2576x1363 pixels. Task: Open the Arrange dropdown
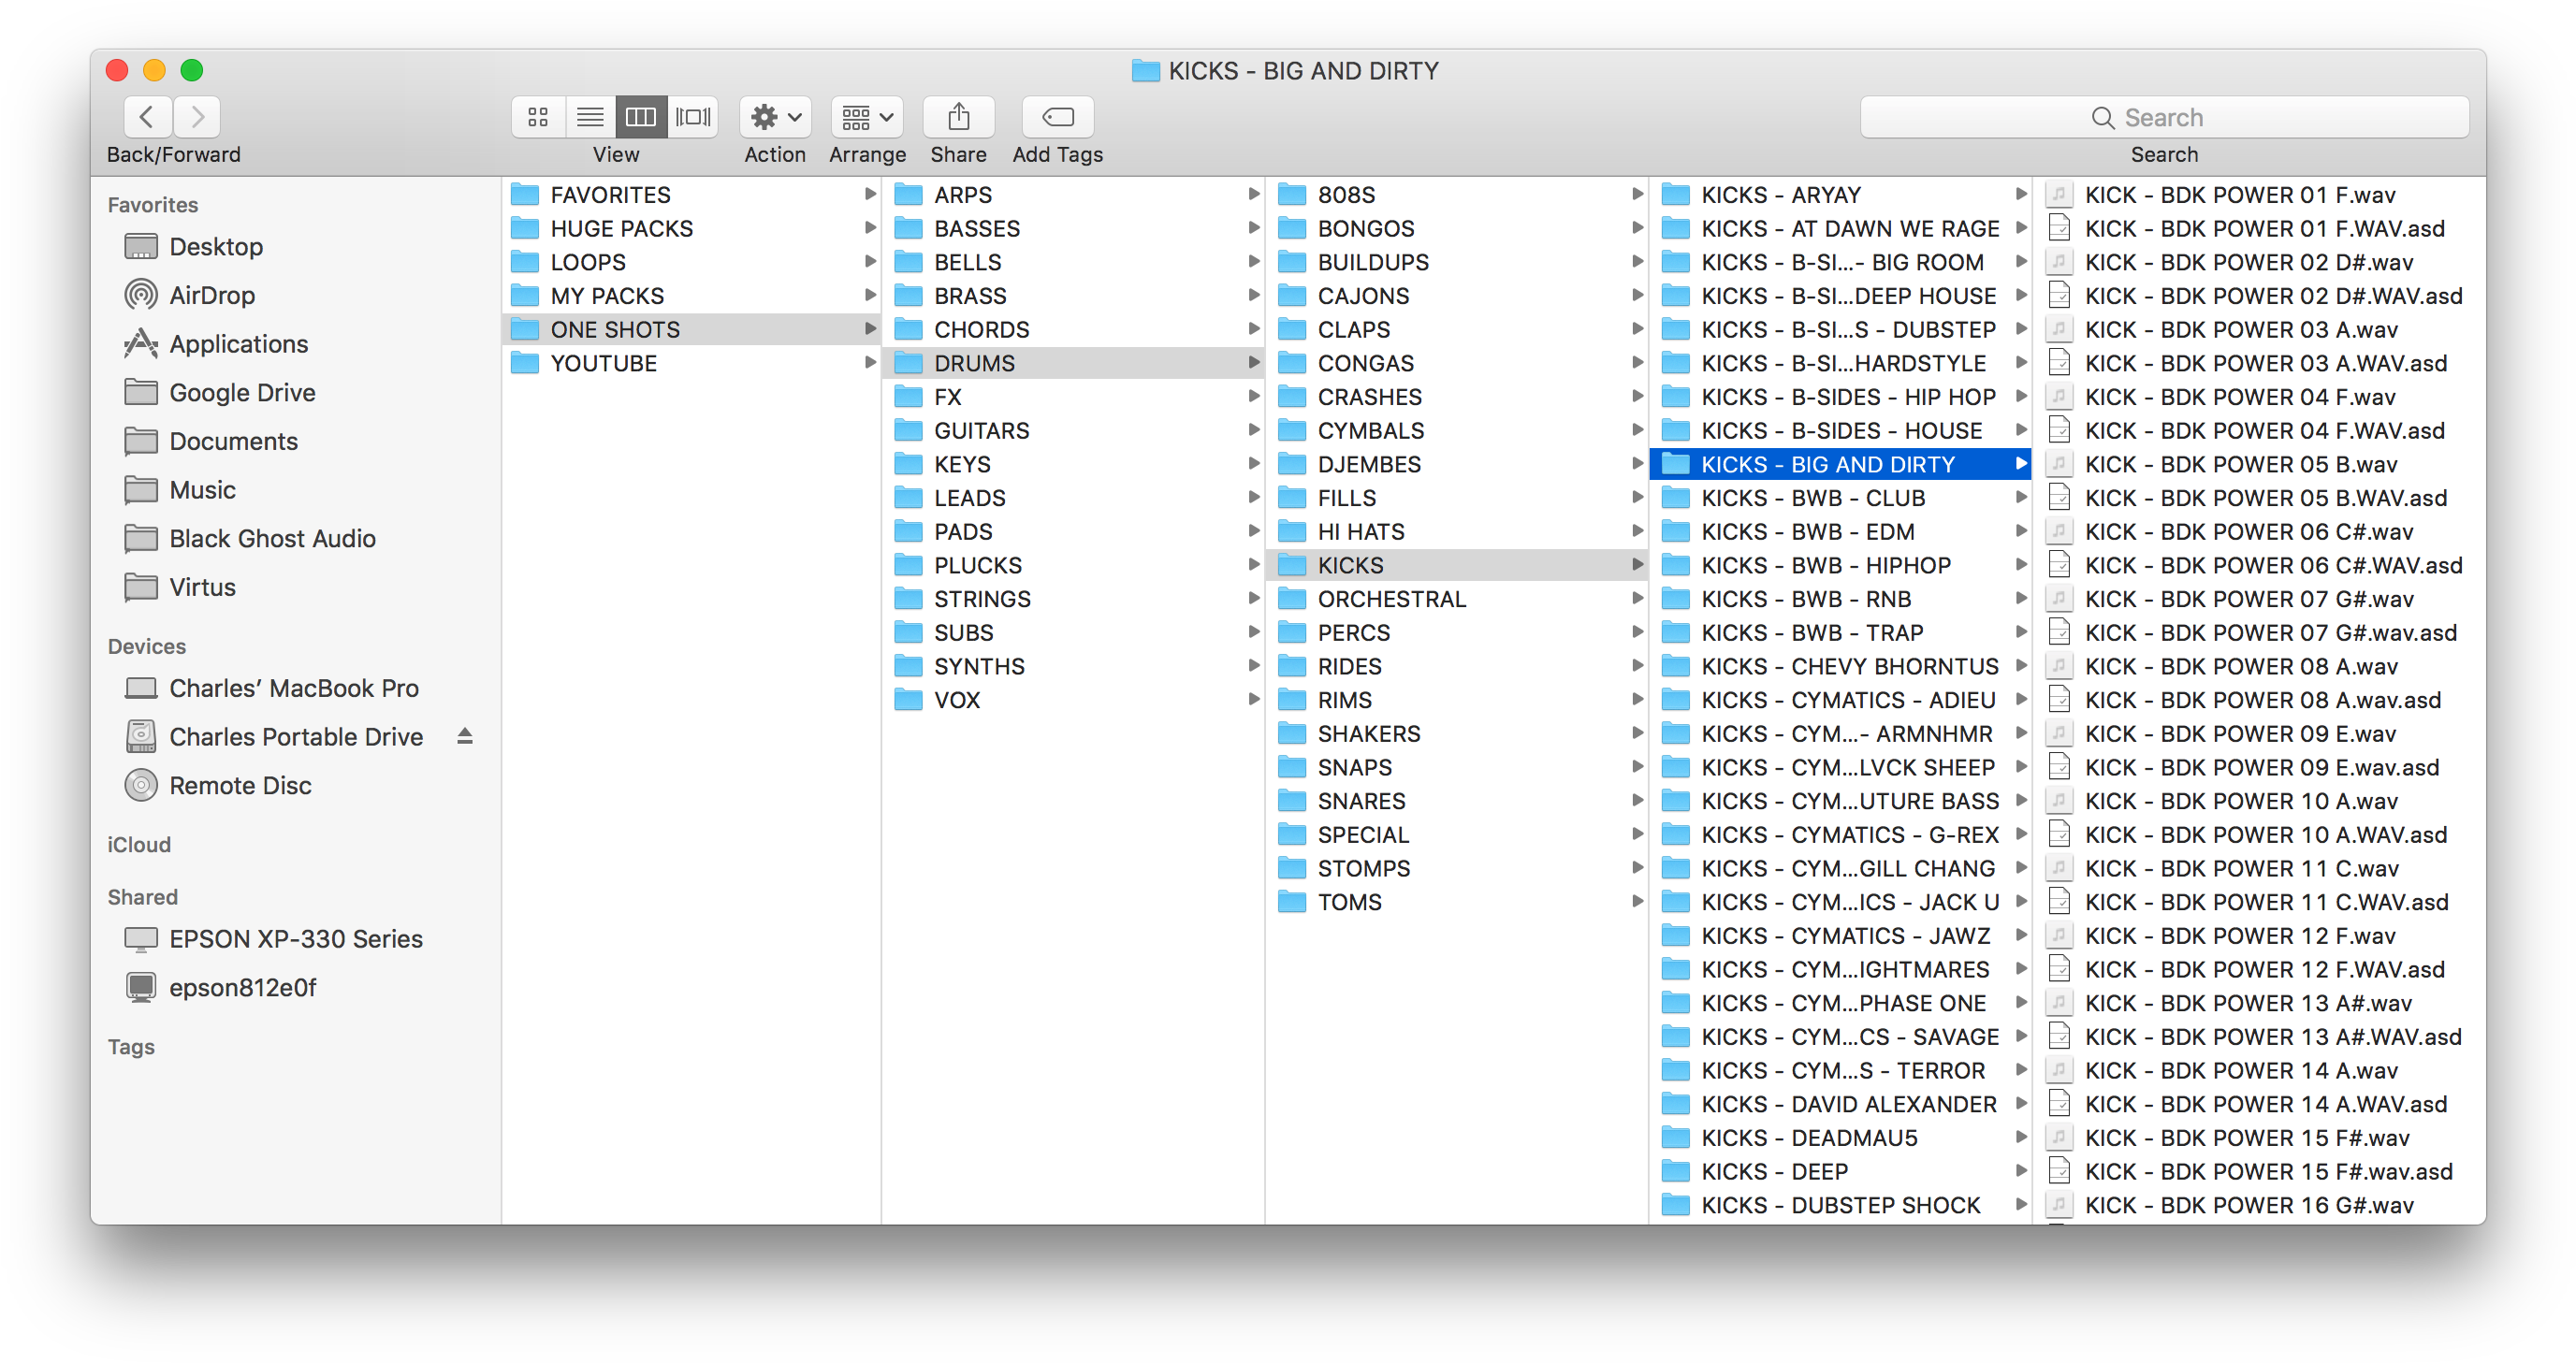(x=866, y=117)
